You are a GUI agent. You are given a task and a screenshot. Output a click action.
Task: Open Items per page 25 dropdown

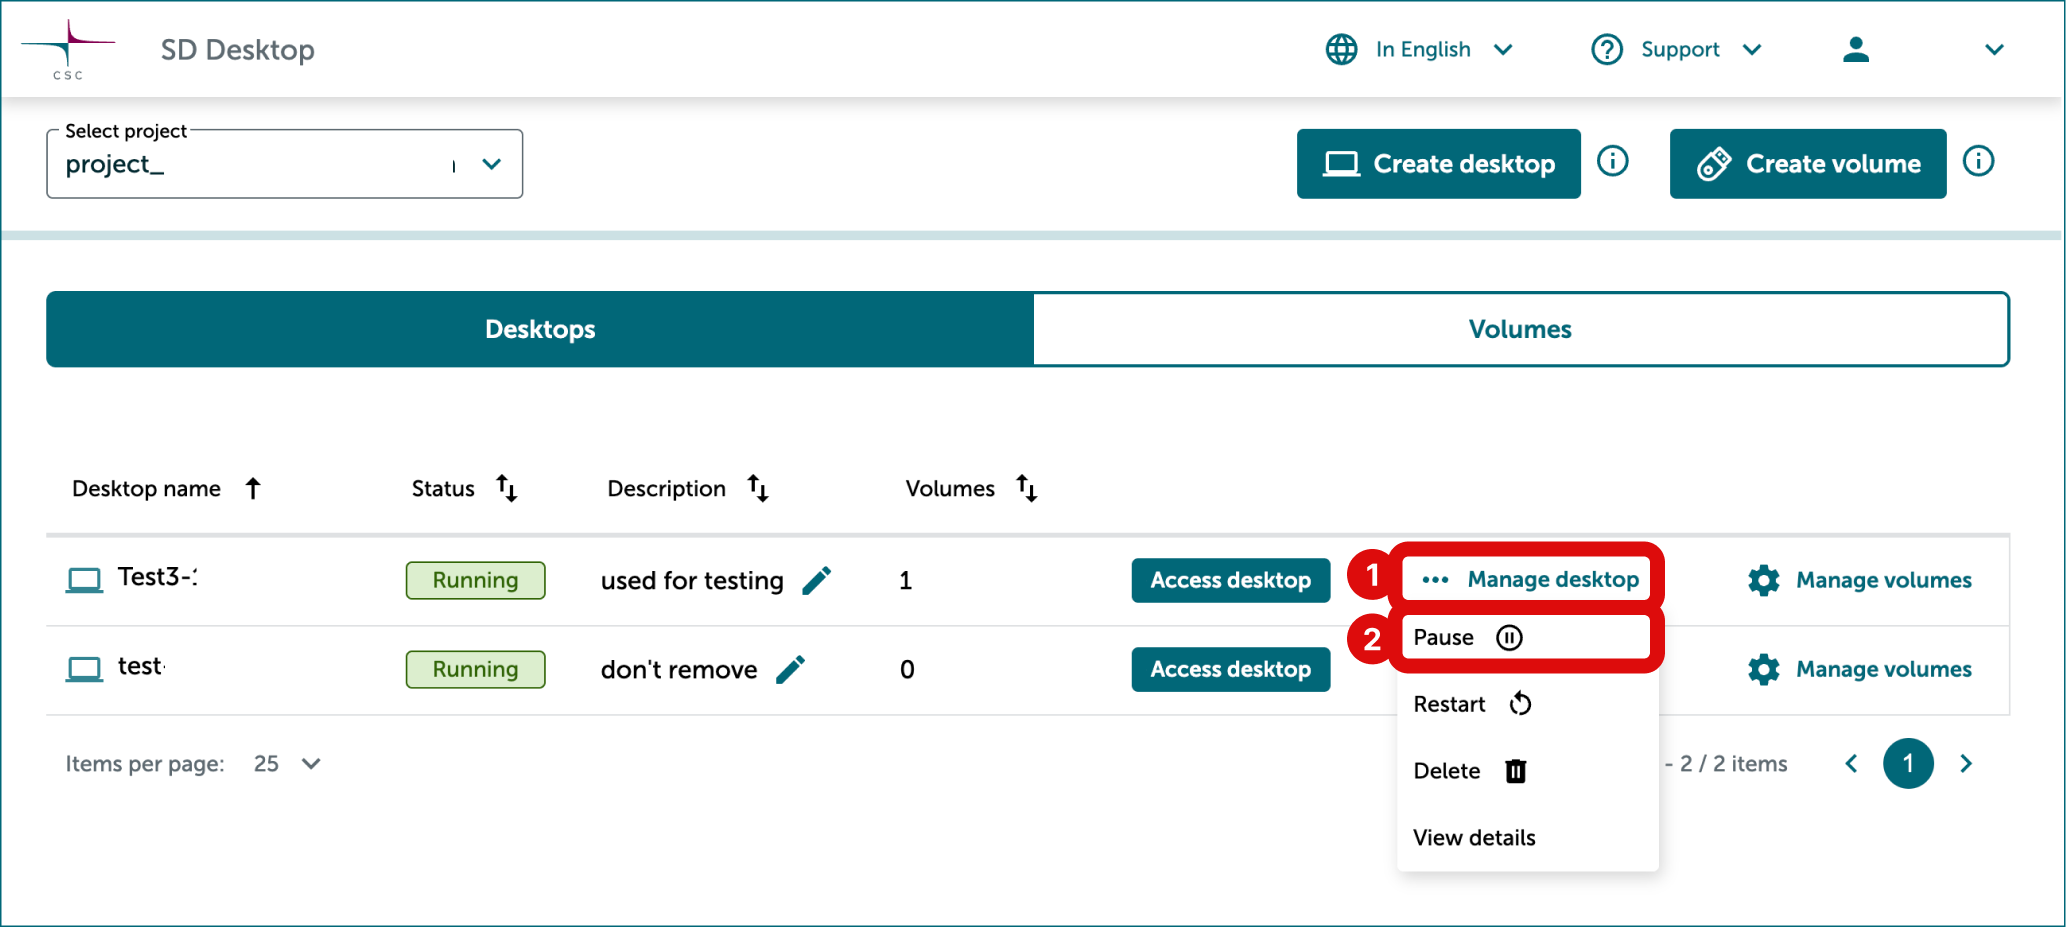pos(287,764)
